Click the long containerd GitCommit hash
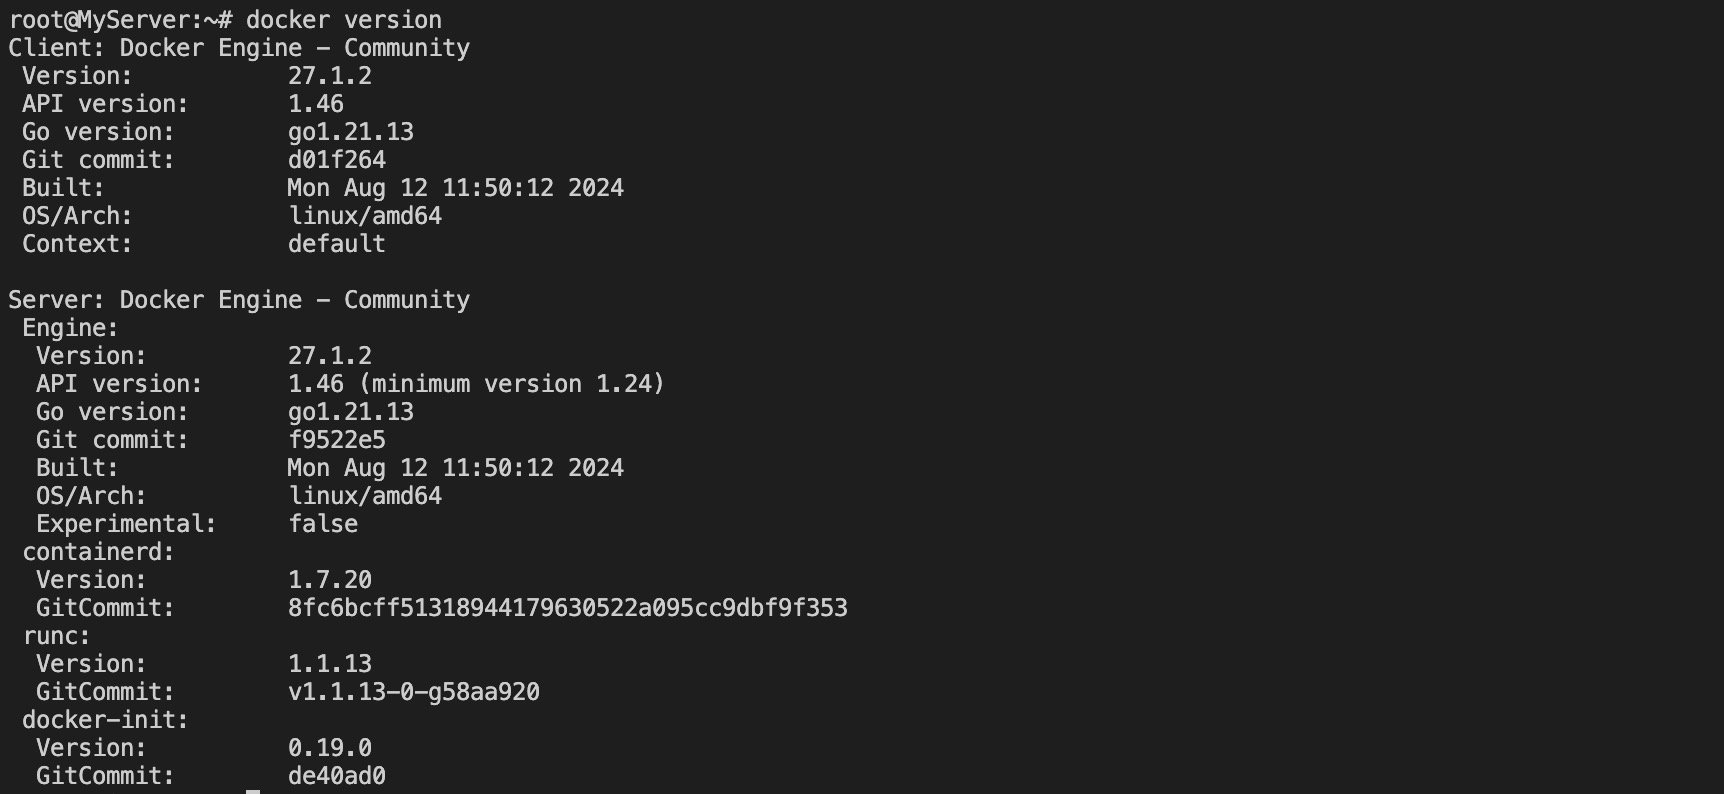The height and width of the screenshot is (794, 1724). (568, 608)
